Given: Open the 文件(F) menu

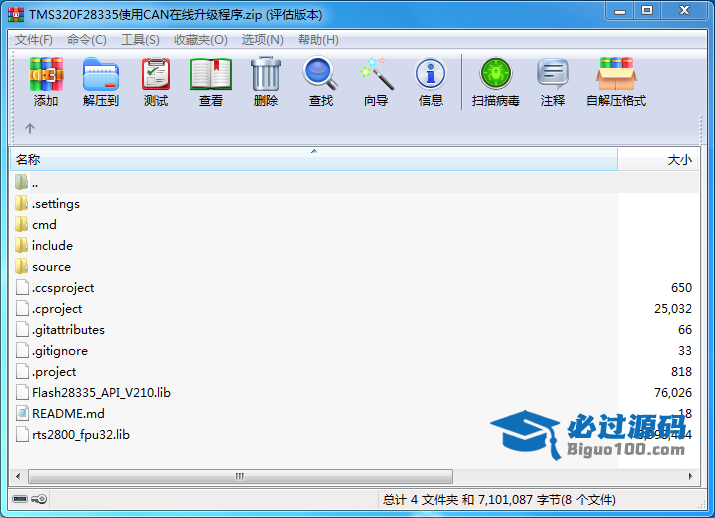Looking at the screenshot, I should click(x=34, y=40).
